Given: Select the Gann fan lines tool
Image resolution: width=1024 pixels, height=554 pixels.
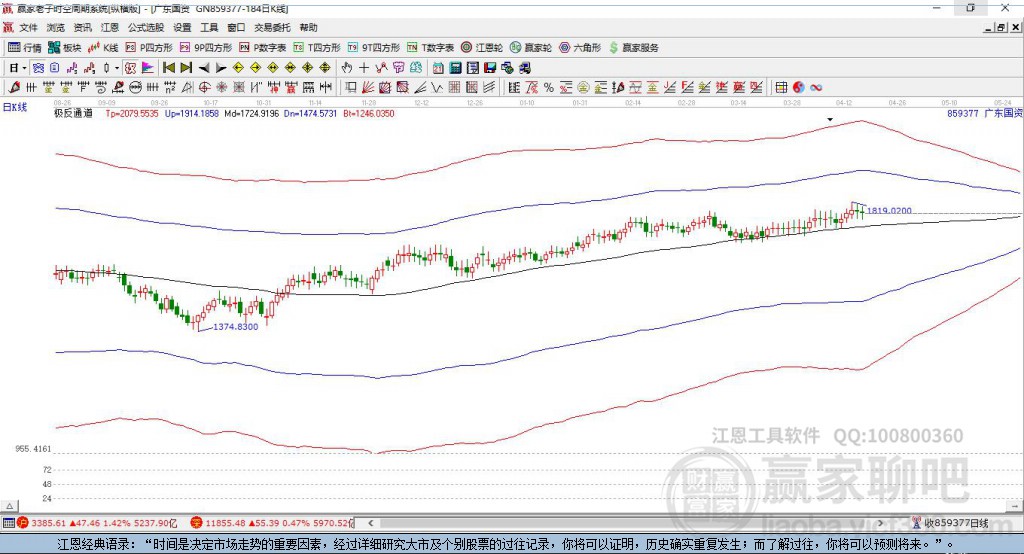Looking at the screenshot, I should click(368, 87).
